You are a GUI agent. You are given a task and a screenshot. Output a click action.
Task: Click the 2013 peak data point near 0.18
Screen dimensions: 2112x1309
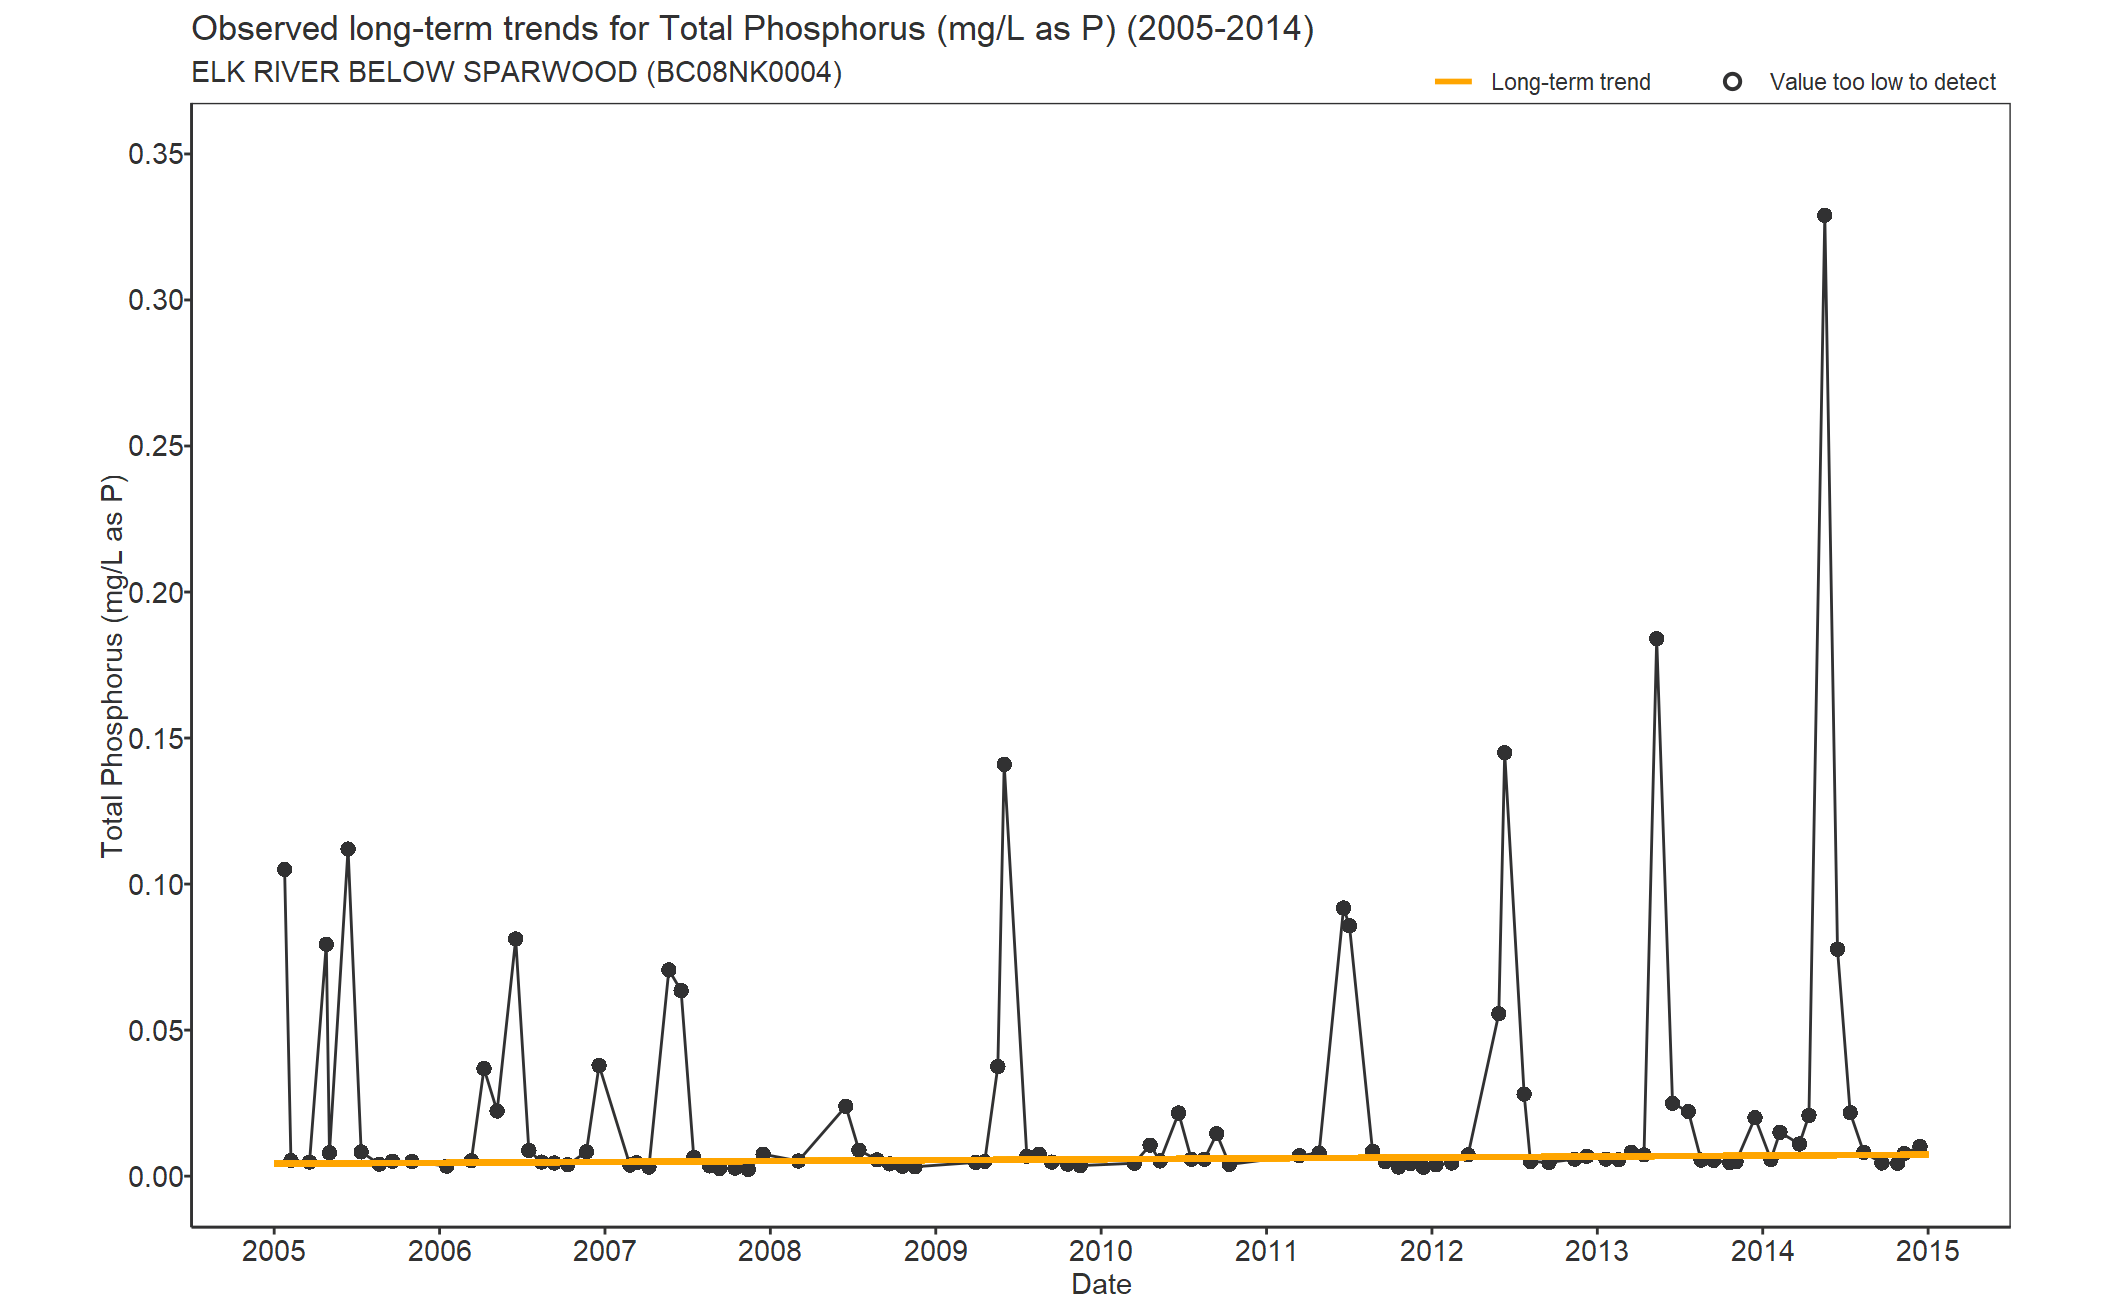point(1656,639)
